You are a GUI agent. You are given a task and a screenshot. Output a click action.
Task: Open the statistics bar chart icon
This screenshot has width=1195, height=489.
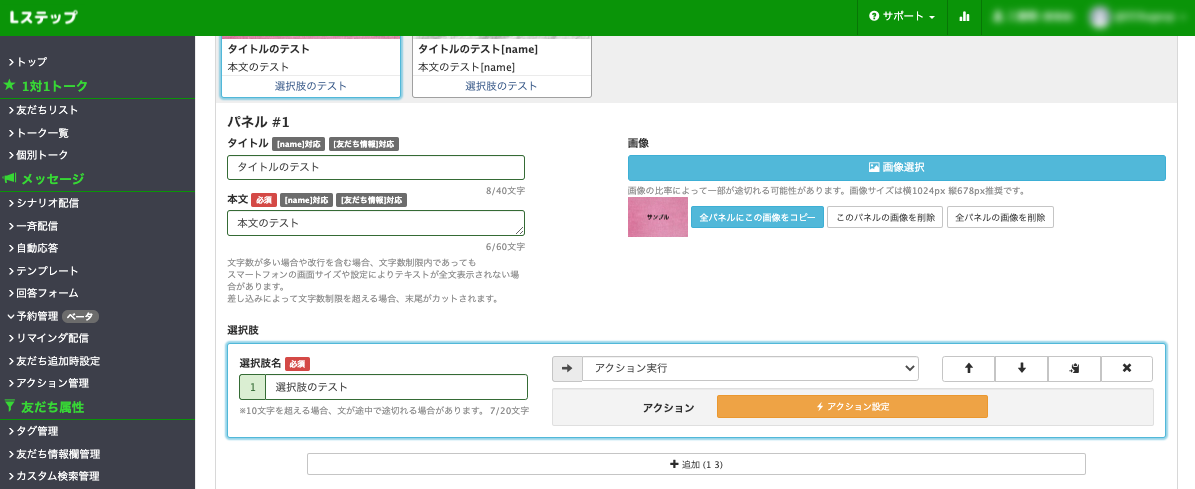[x=964, y=17]
